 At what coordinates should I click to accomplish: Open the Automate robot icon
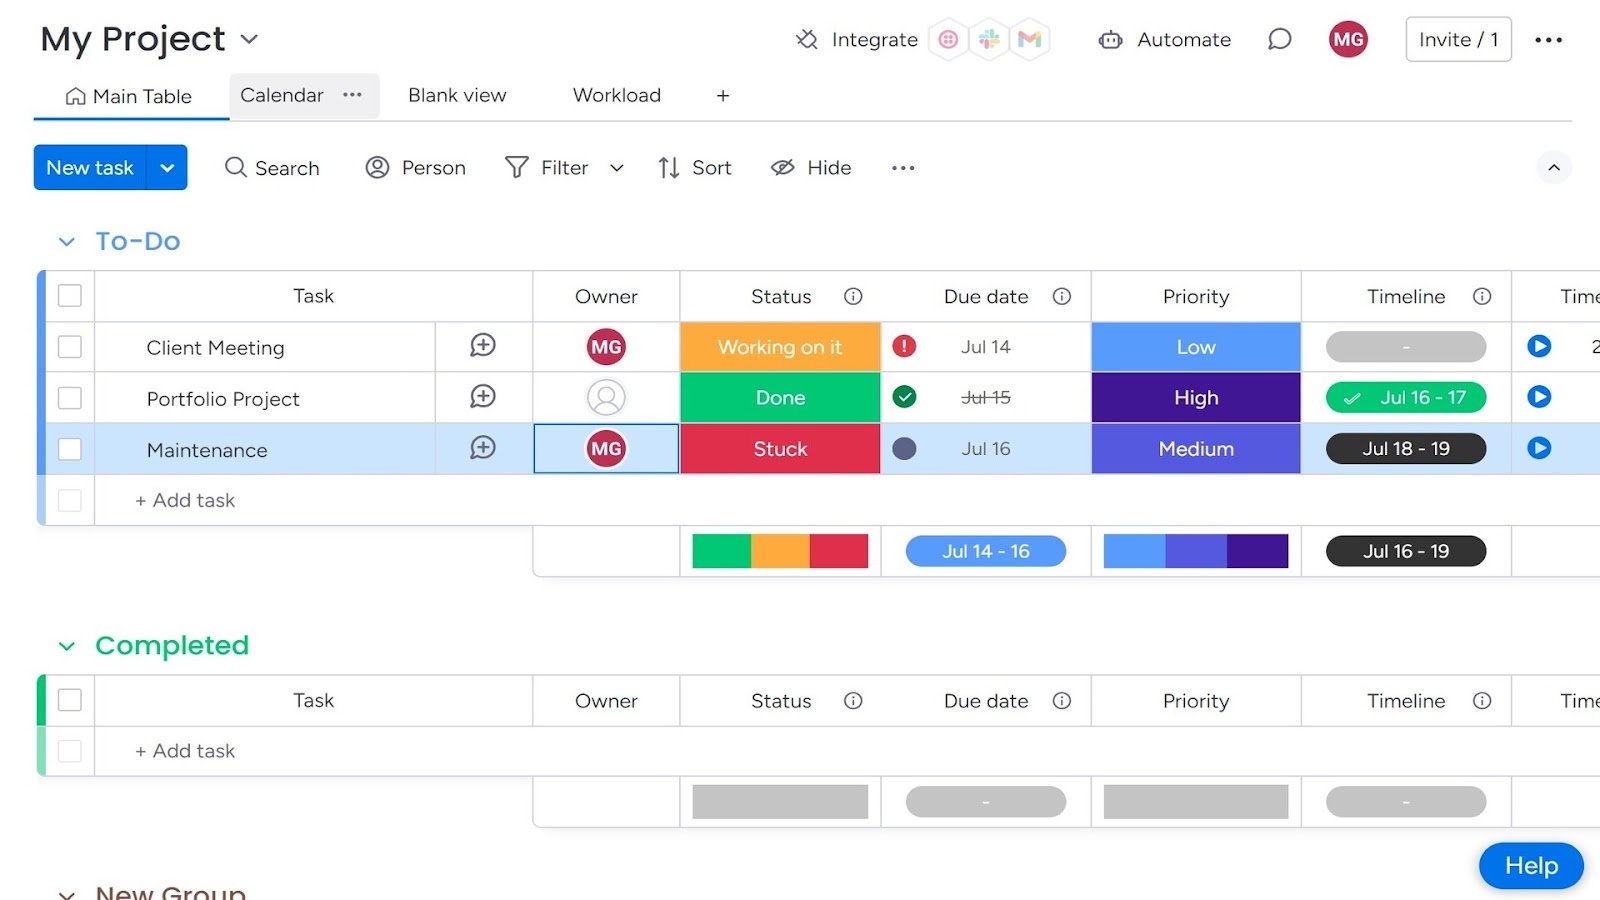tap(1110, 40)
